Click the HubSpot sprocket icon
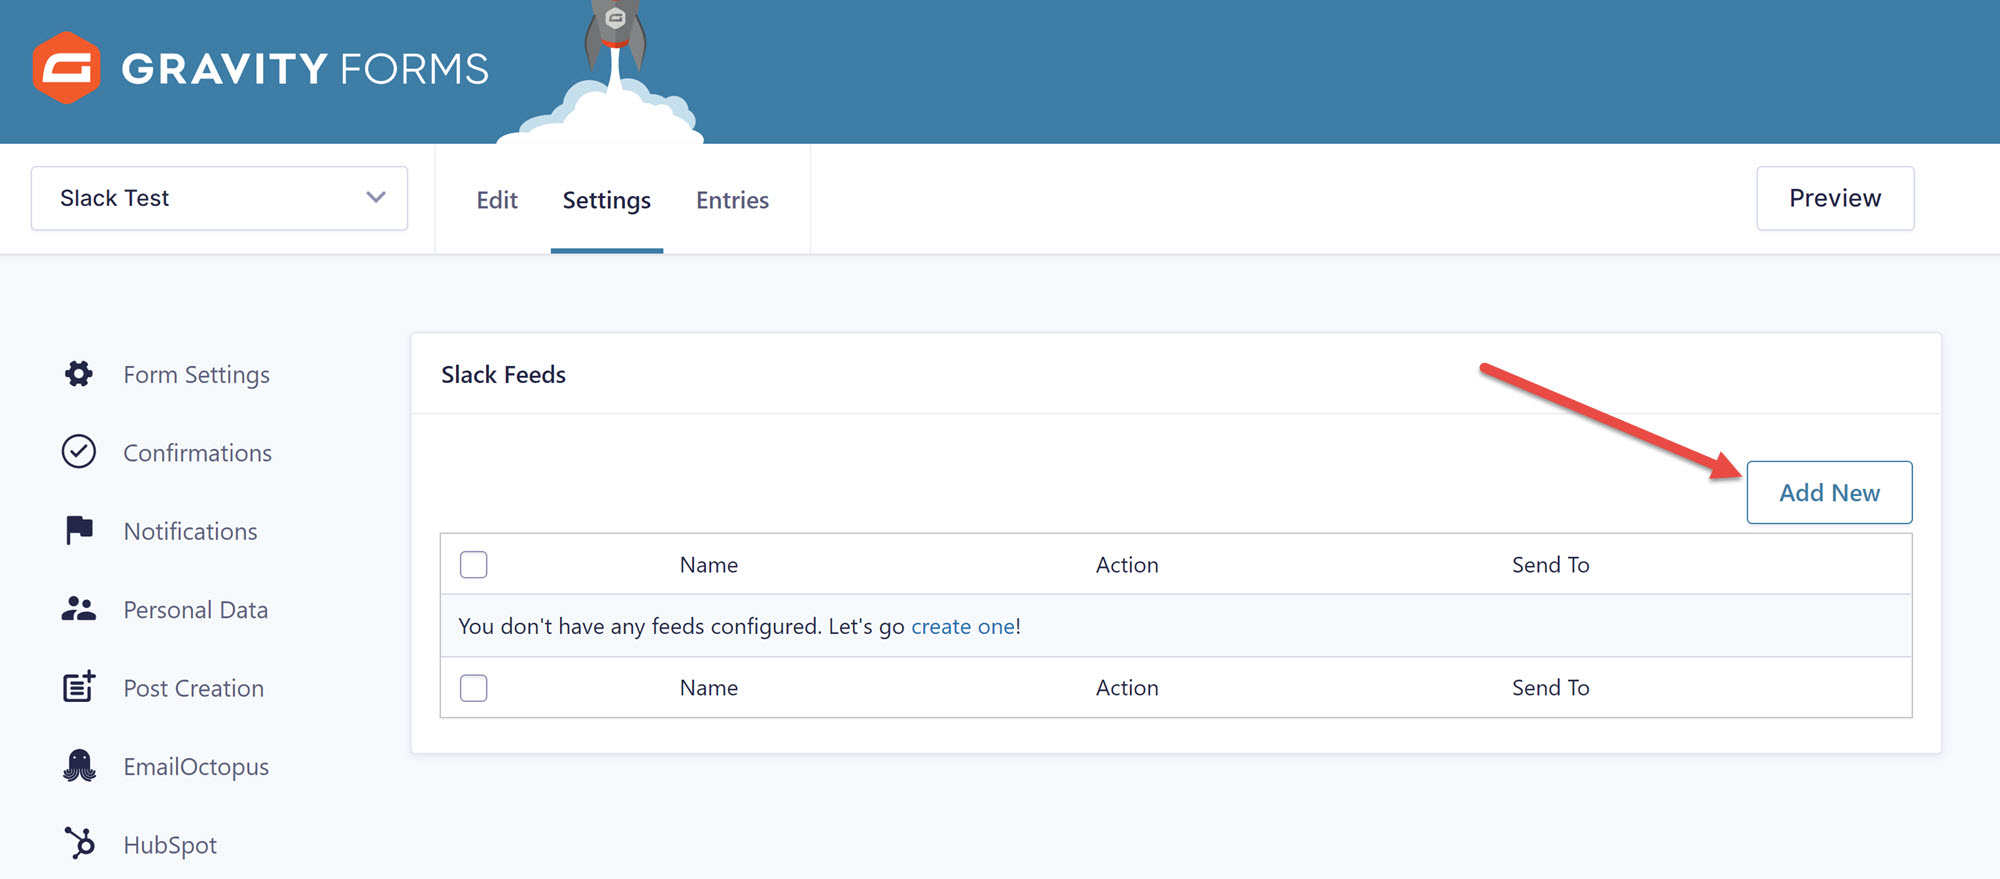Viewport: 2000px width, 879px height. tap(79, 843)
